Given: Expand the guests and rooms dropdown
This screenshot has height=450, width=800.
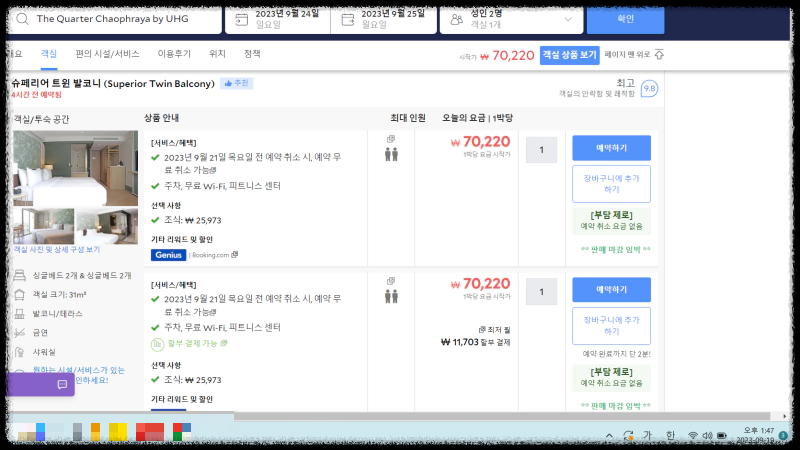Looking at the screenshot, I should pyautogui.click(x=568, y=19).
